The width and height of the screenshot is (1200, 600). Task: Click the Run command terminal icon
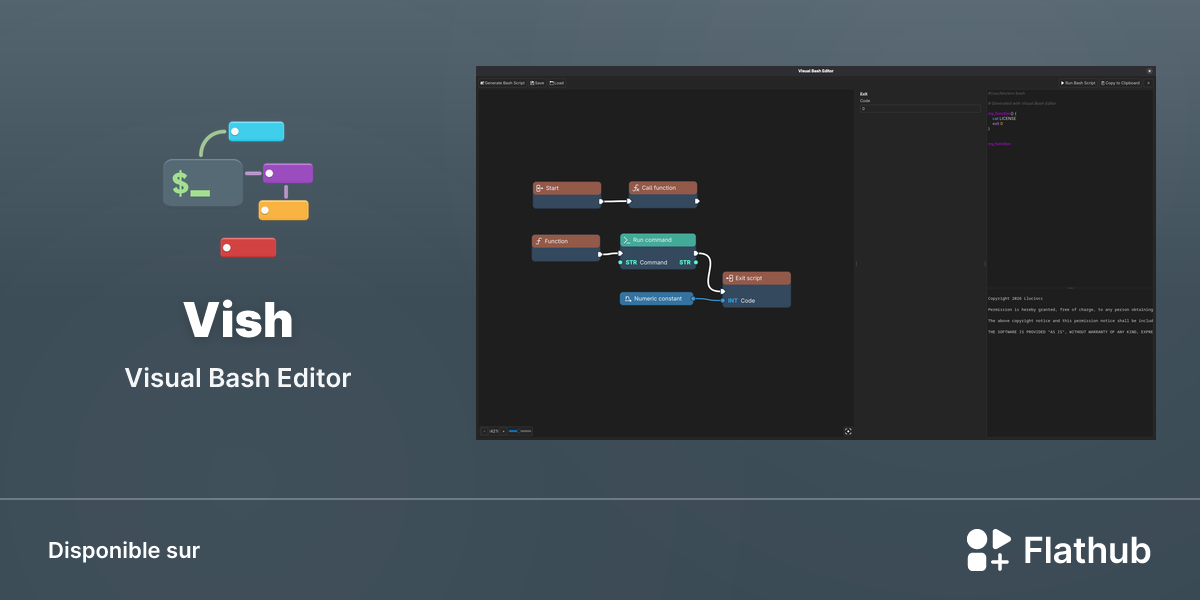click(627, 240)
